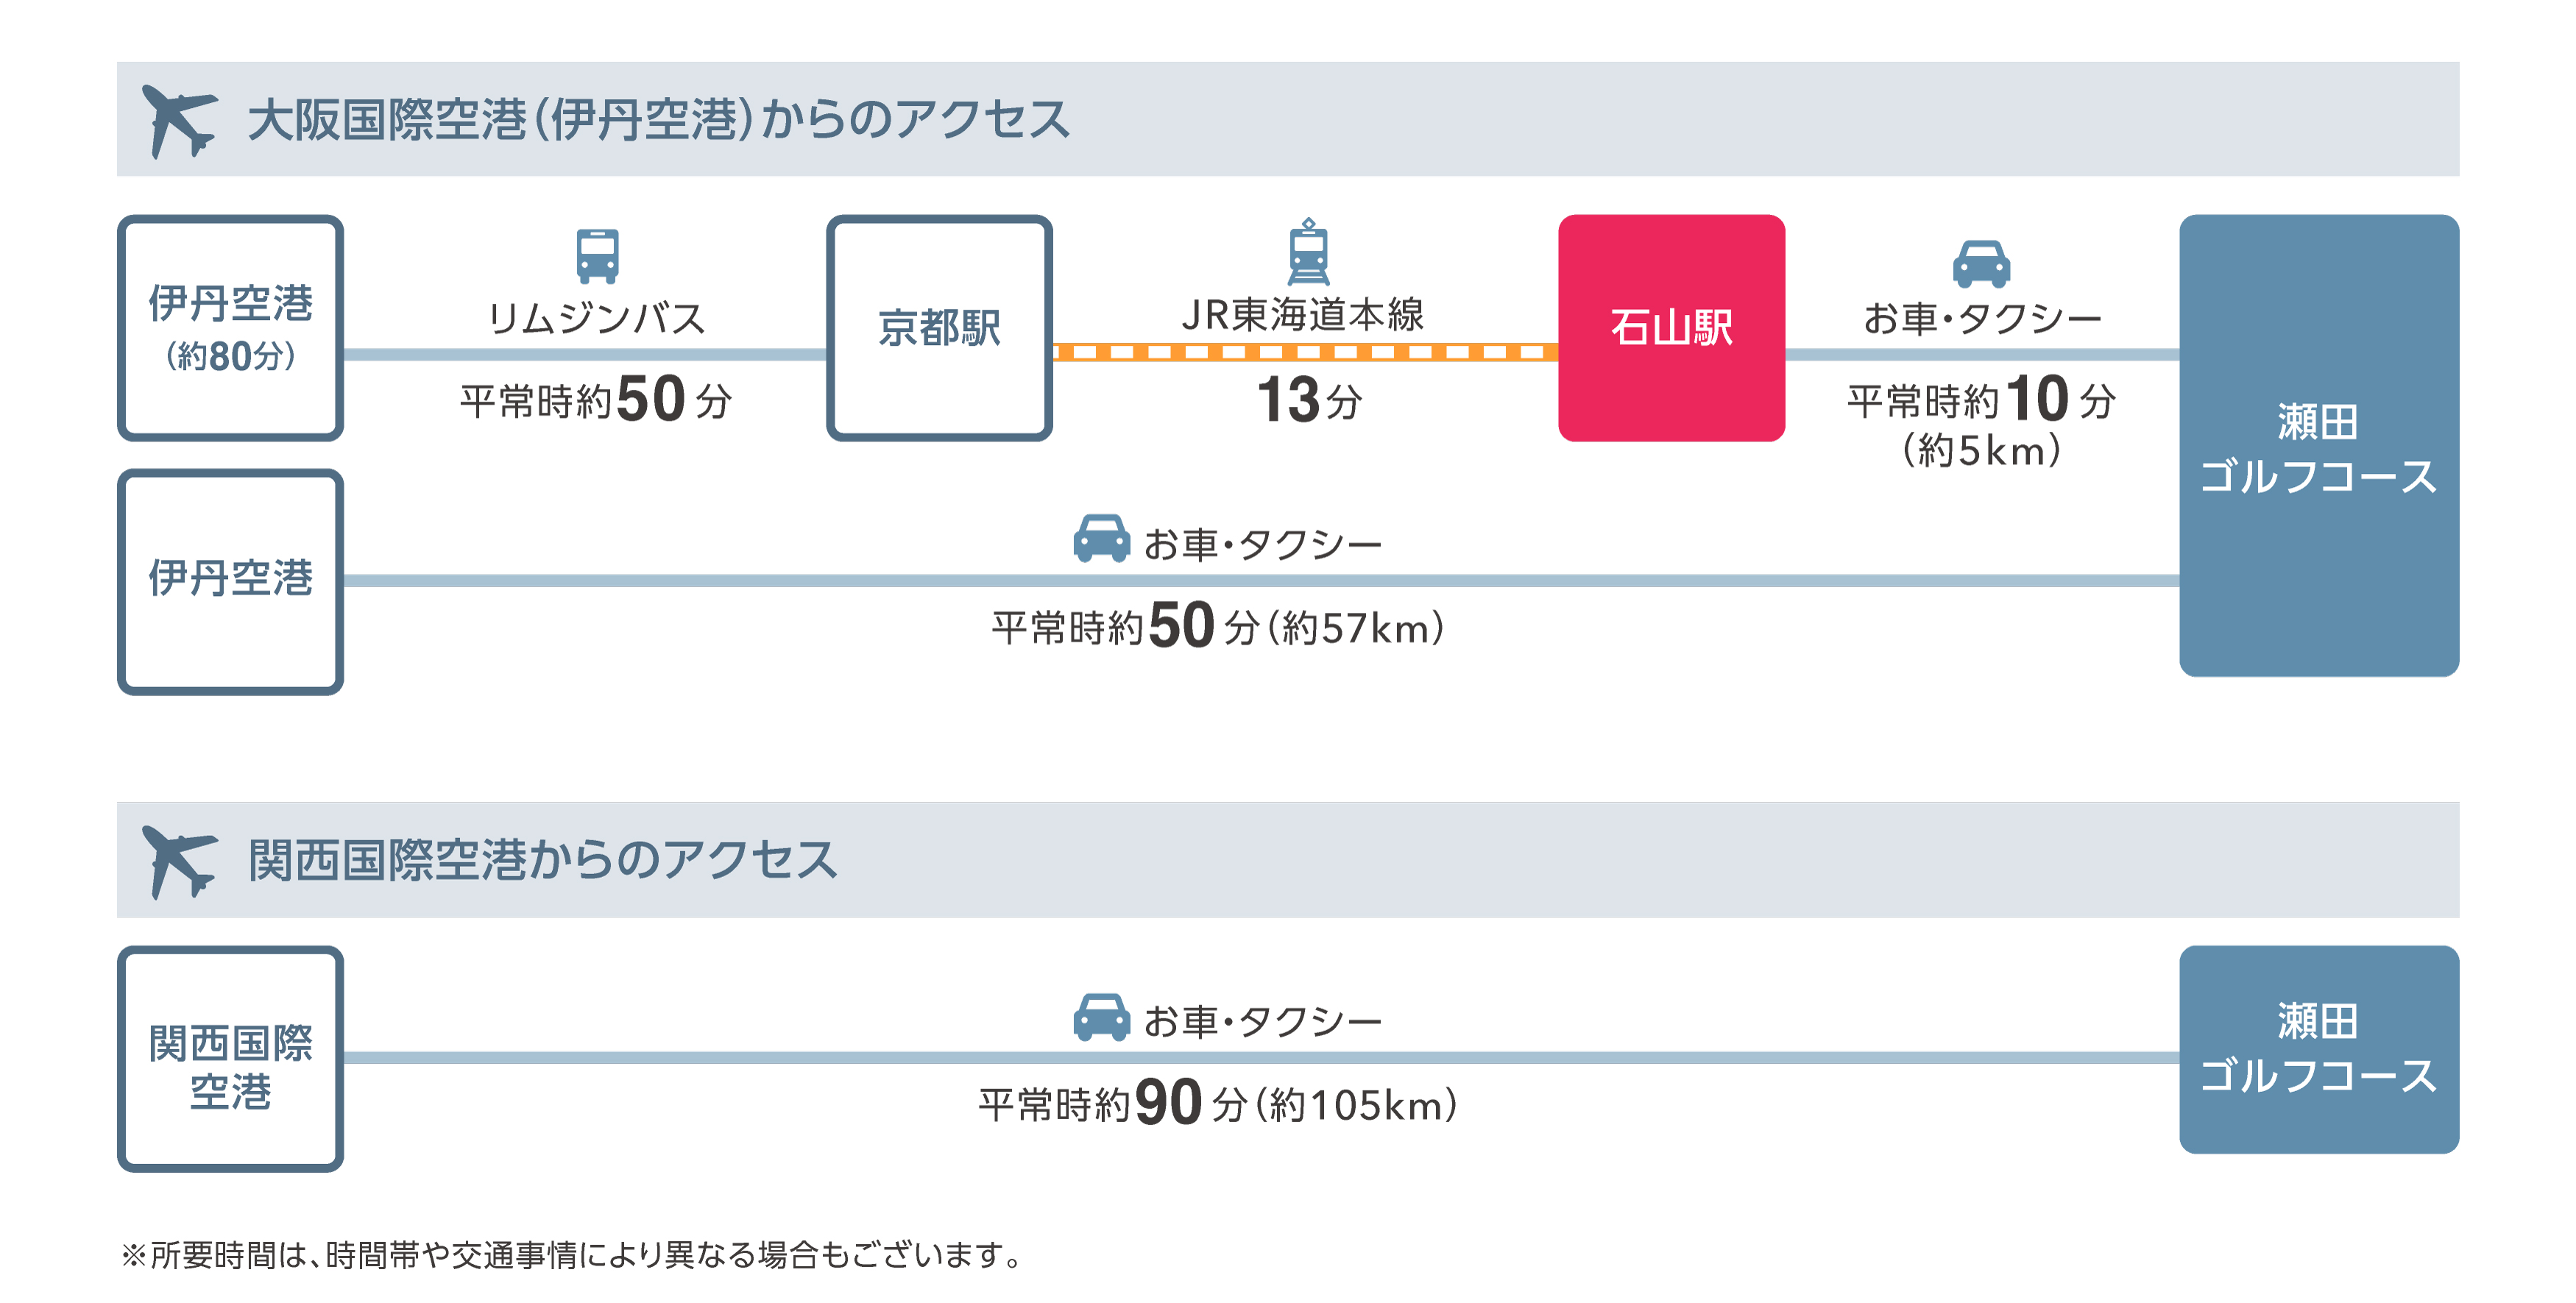This screenshot has width=2576, height=1303.
Task: Click the 関西国際空港 box
Action: tap(230, 1059)
